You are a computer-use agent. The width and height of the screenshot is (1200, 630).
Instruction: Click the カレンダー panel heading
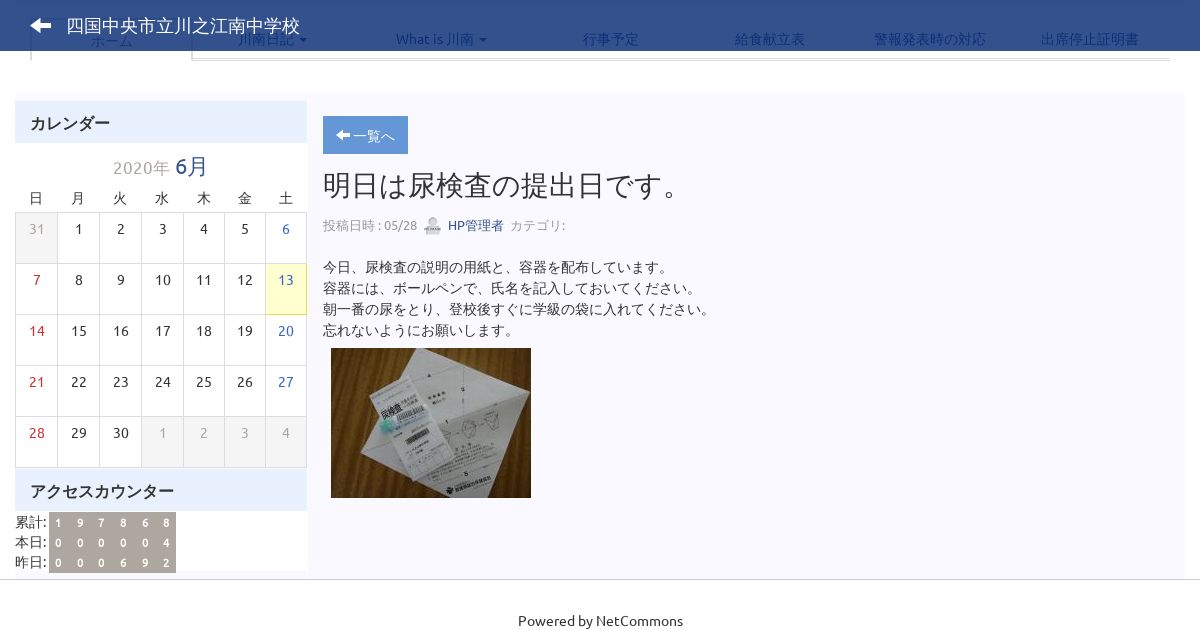[161, 123]
